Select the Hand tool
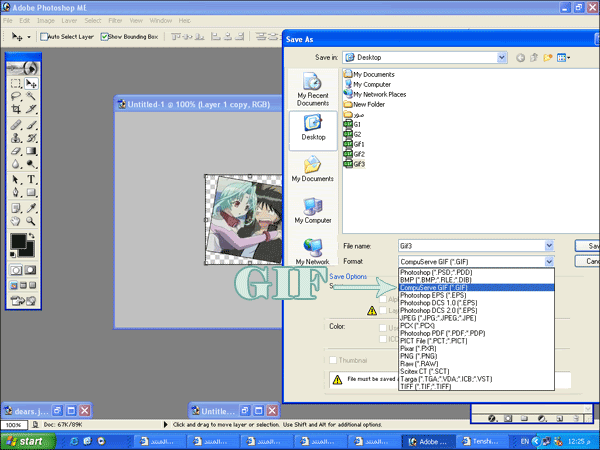 click(16, 221)
